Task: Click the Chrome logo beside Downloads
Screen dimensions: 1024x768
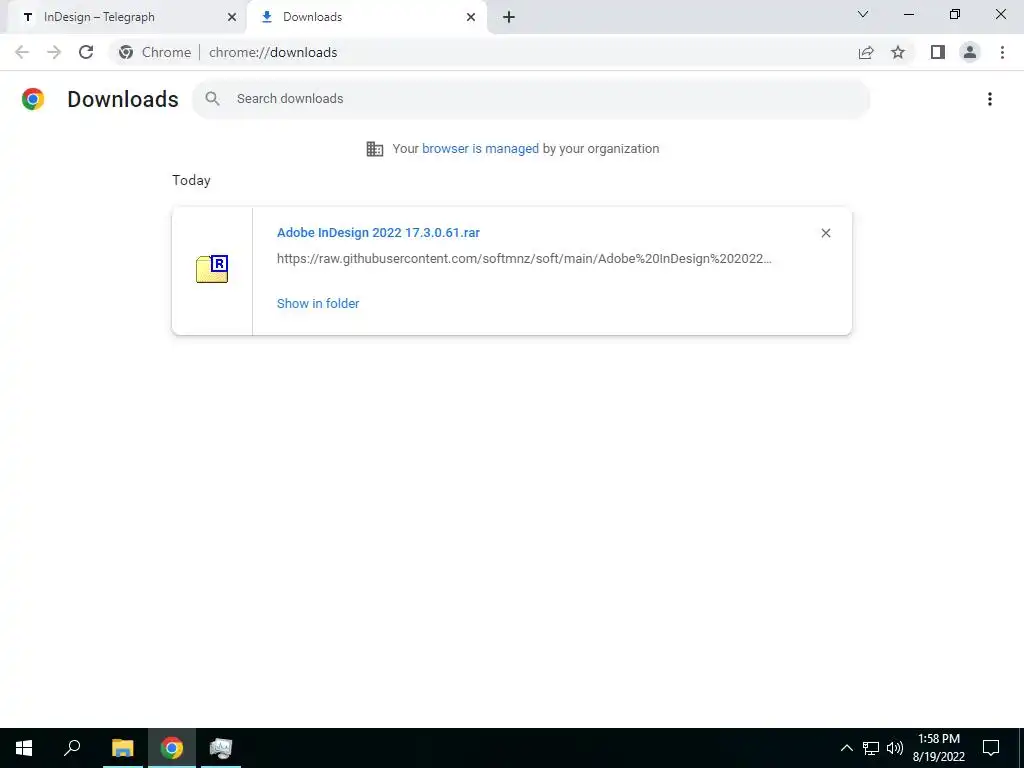Action: pos(33,99)
